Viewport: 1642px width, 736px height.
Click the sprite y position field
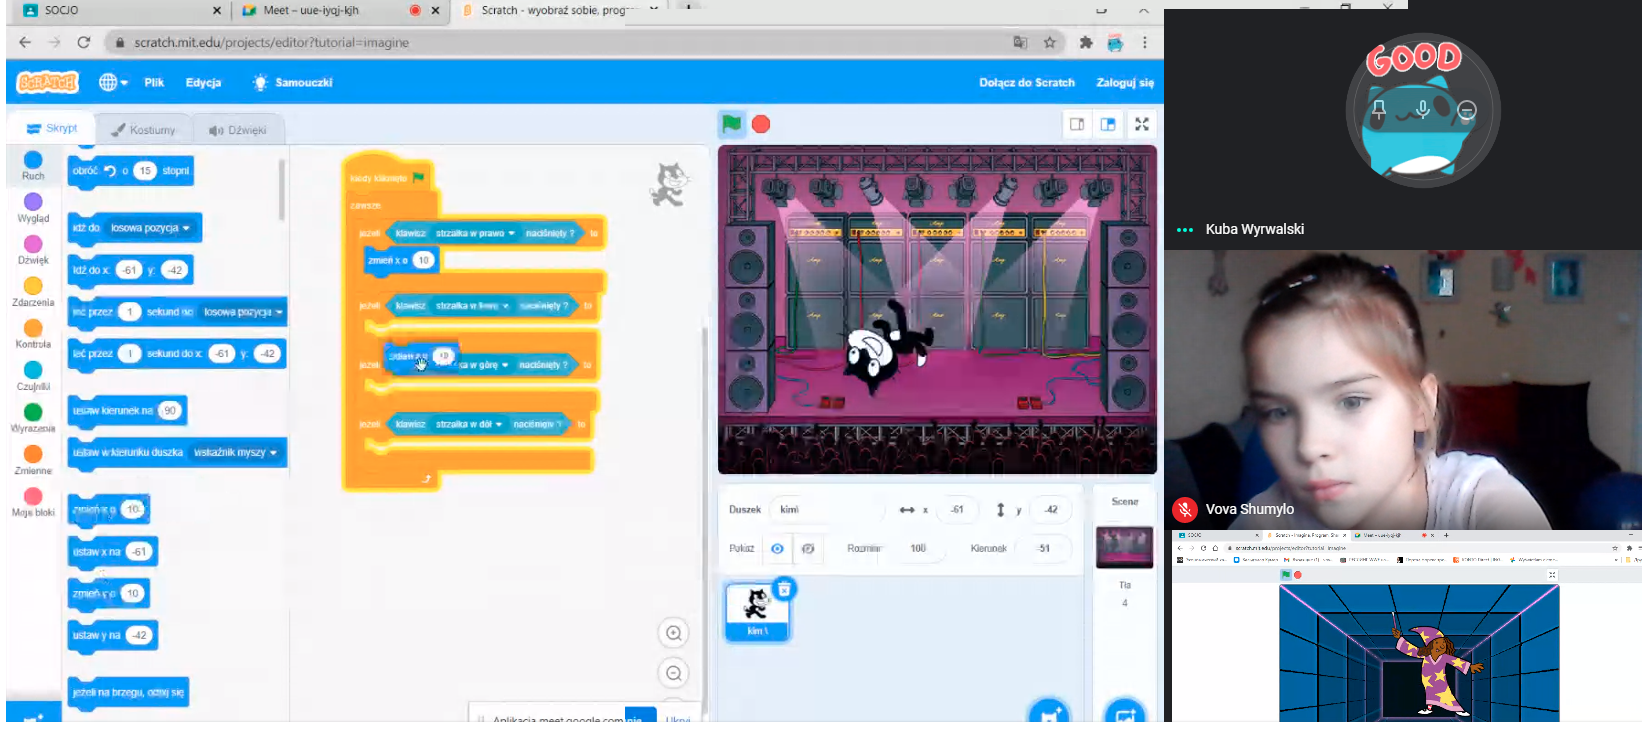click(1050, 509)
